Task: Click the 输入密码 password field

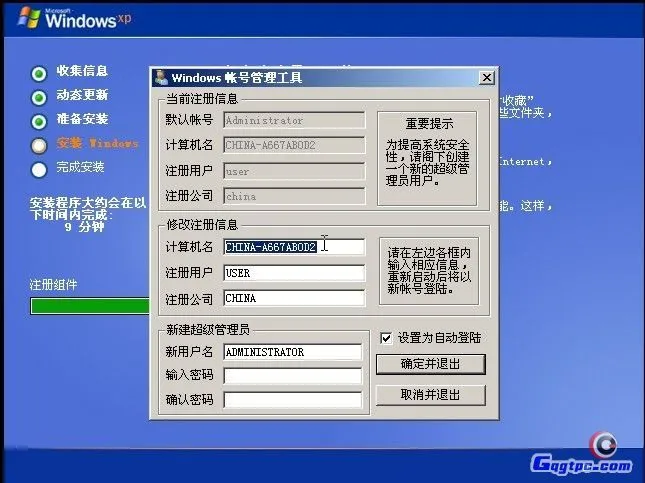Action: tap(293, 376)
